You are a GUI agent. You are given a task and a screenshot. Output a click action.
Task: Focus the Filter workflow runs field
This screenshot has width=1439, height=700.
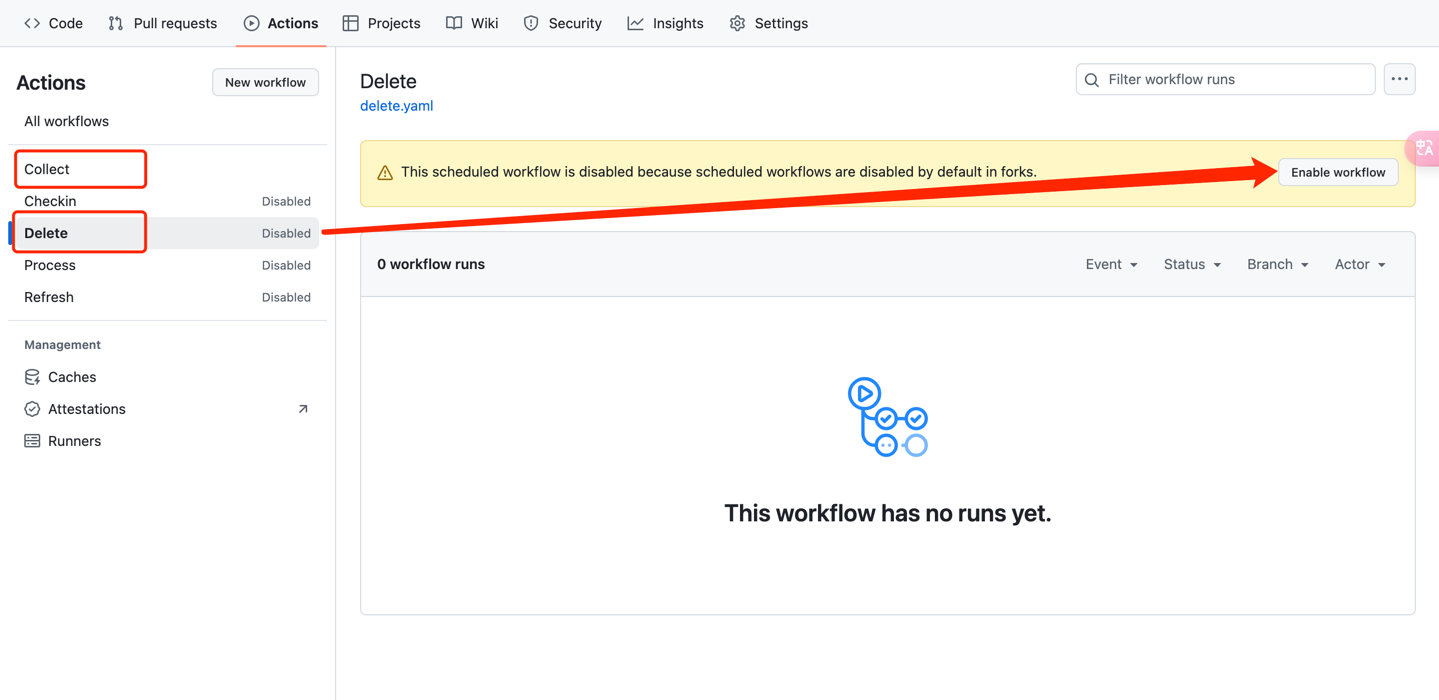[1225, 79]
